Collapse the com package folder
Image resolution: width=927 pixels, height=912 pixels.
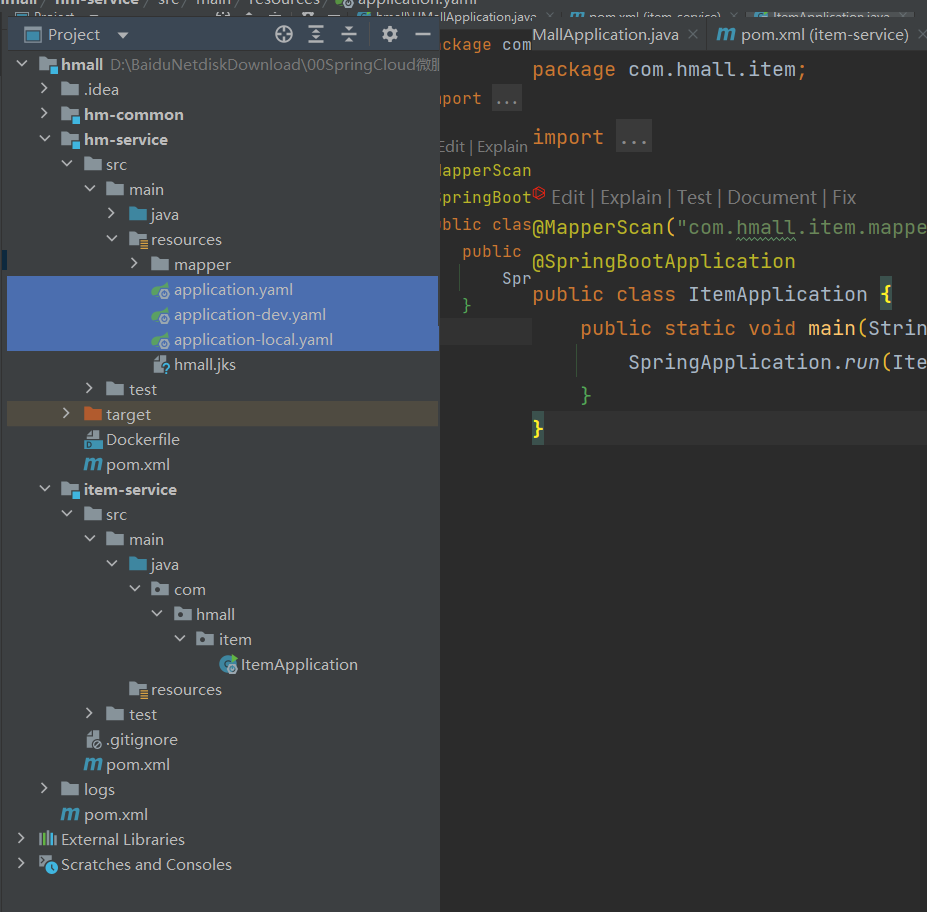[x=135, y=589]
